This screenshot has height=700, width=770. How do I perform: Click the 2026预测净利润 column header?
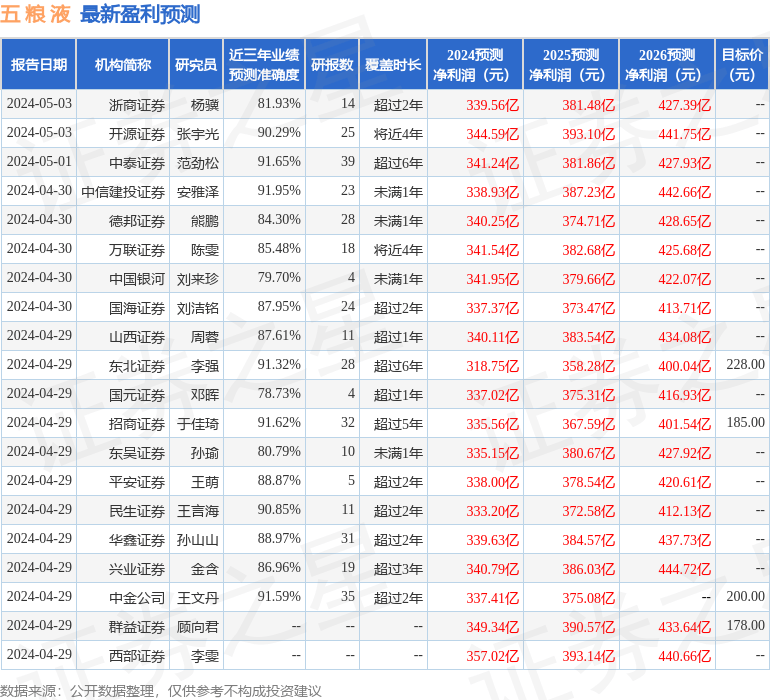pyautogui.click(x=667, y=65)
